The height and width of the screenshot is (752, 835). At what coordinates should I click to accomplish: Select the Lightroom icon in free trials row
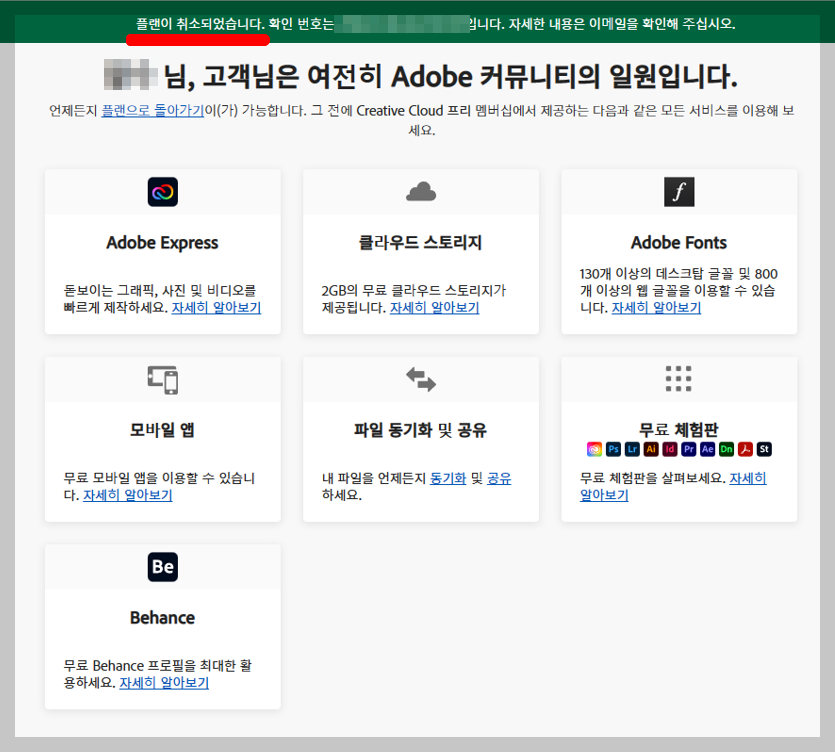pos(632,449)
